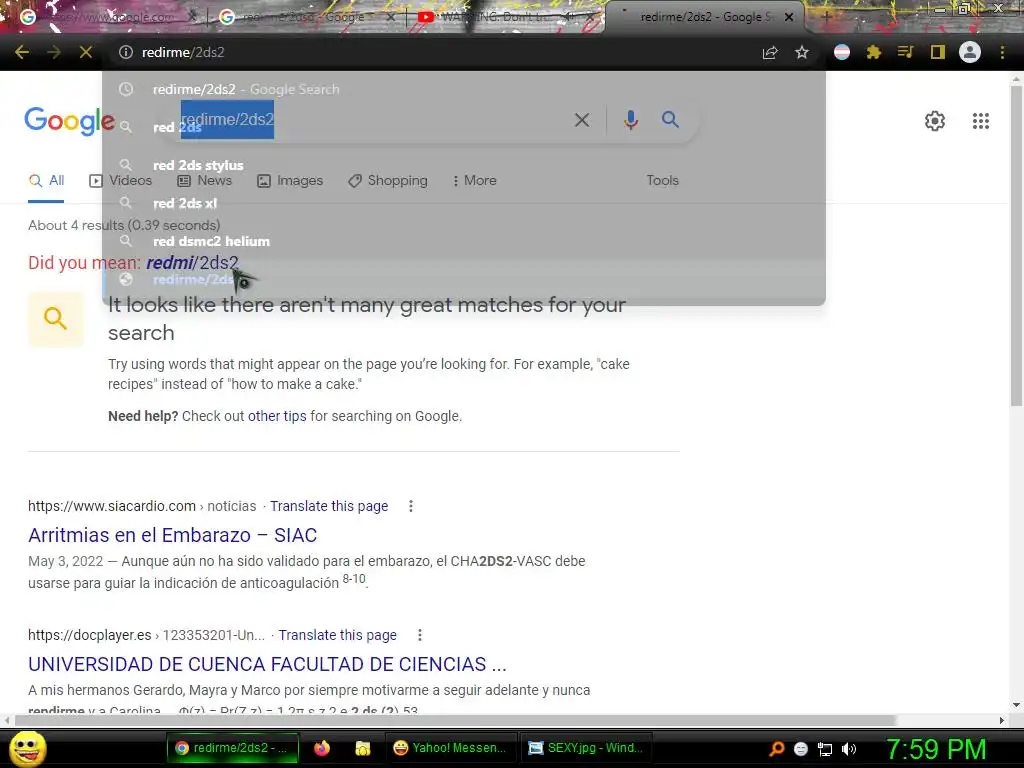Viewport: 1024px width, 768px height.
Task: Stop page loading with the X button
Action: pos(86,52)
